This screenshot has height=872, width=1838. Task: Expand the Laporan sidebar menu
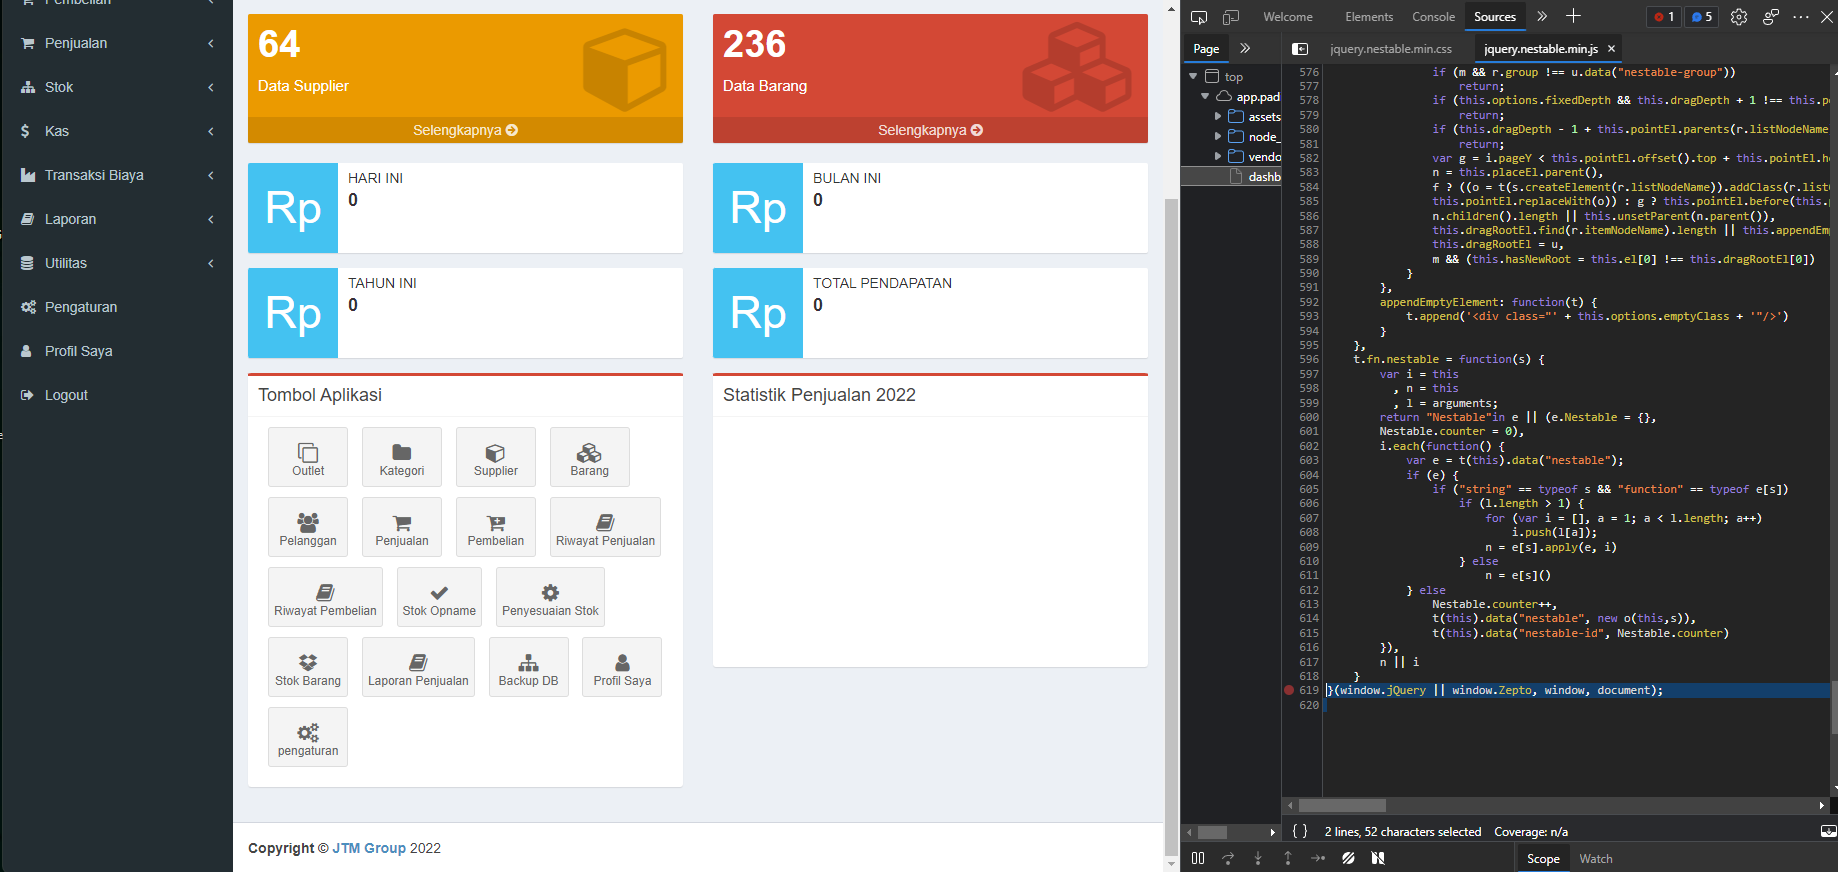point(117,219)
